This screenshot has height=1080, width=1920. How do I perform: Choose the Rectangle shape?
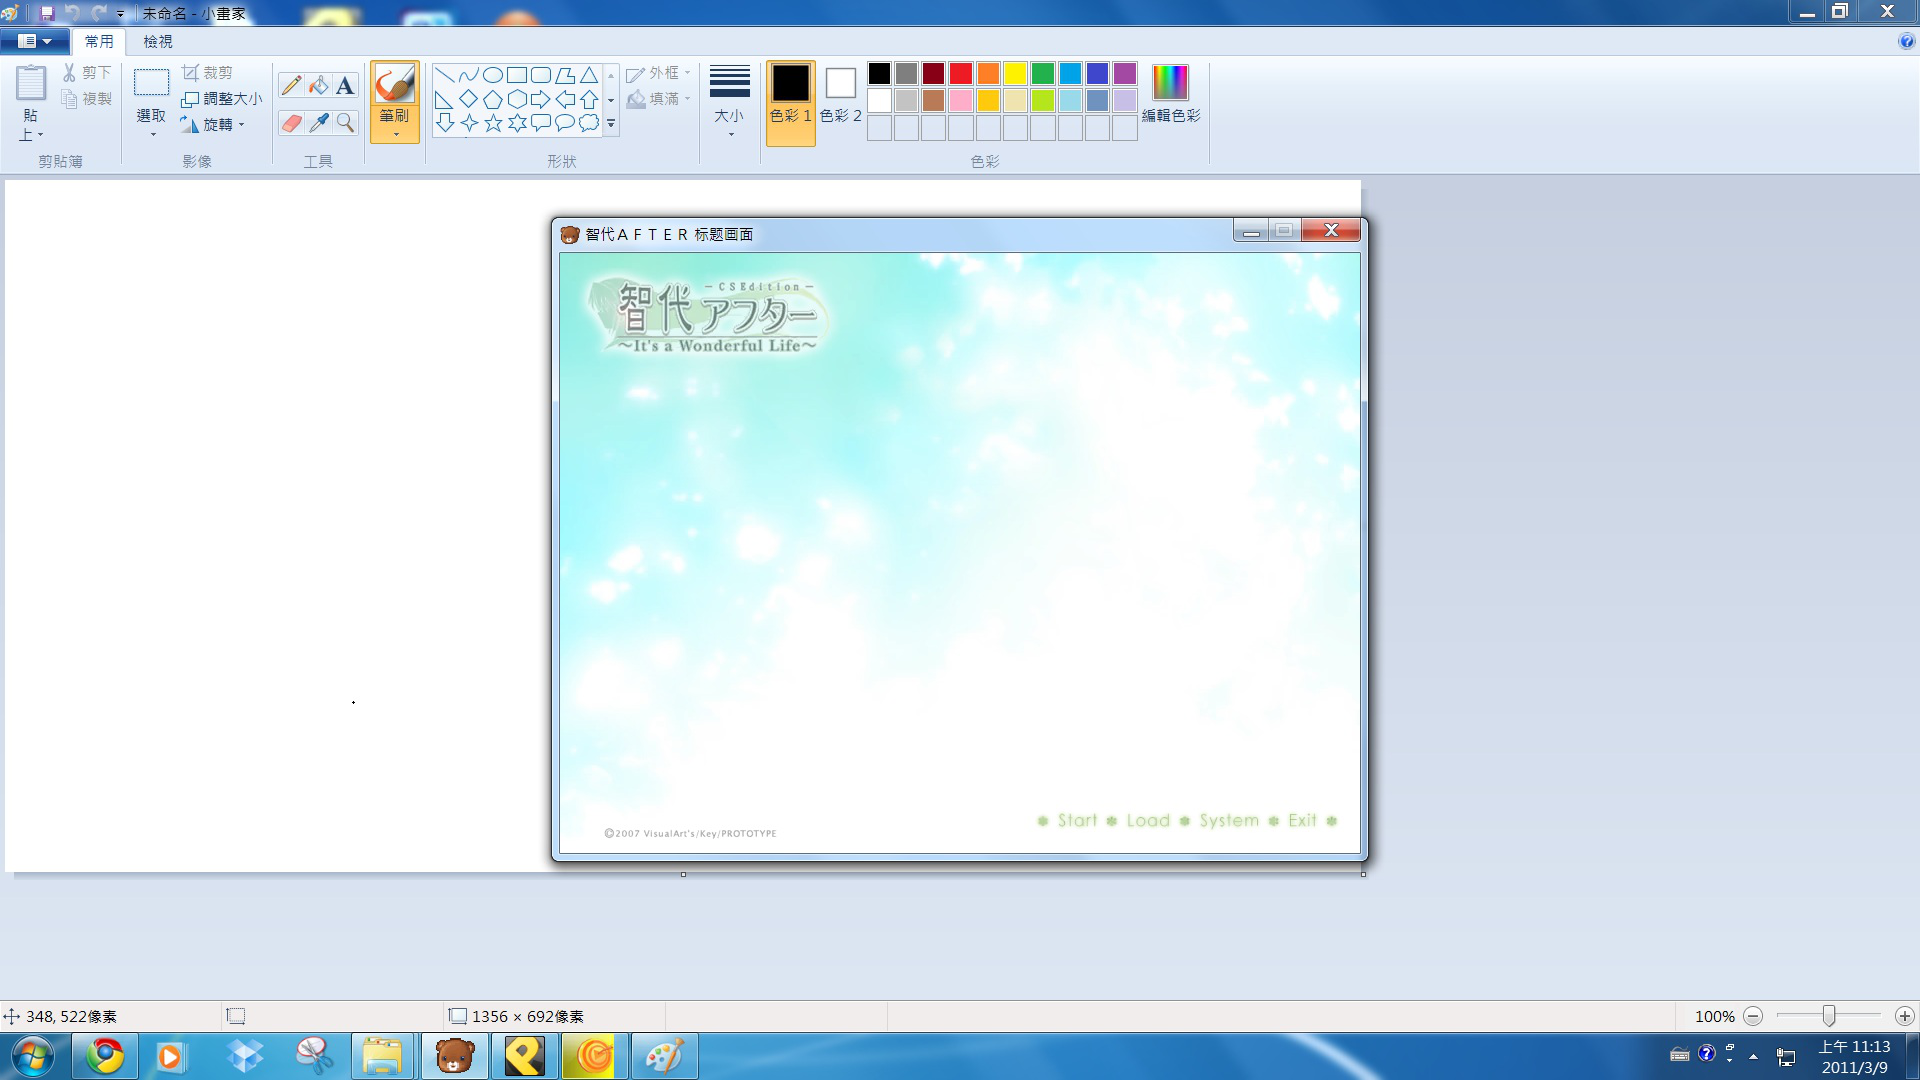point(517,75)
